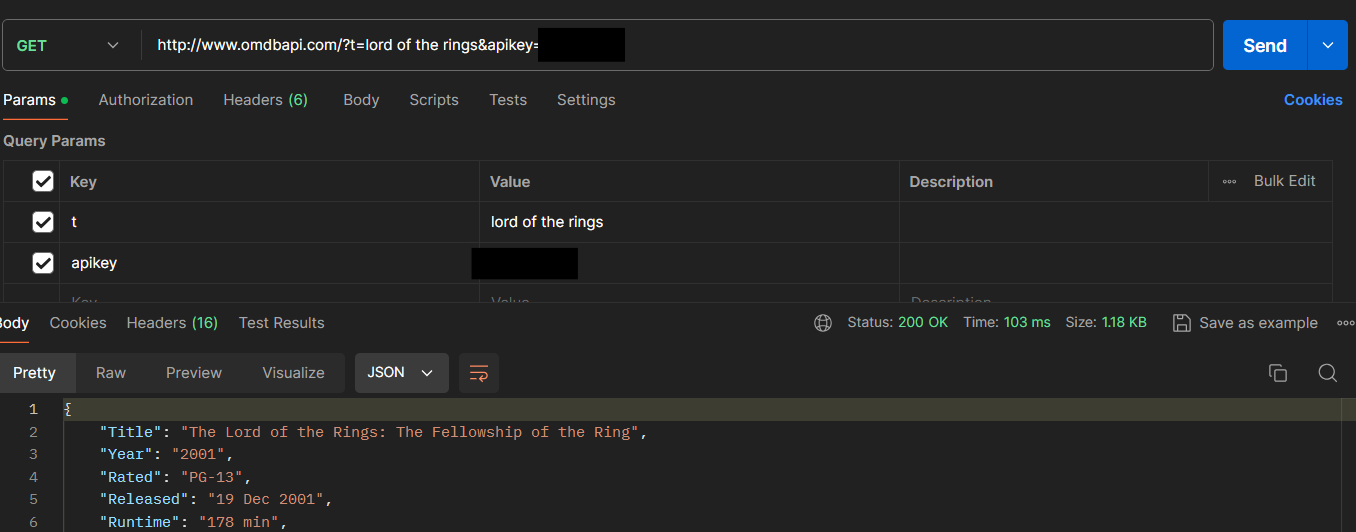Click the ellipsis icon next to Bulk Edit
1356x532 pixels.
(1230, 181)
